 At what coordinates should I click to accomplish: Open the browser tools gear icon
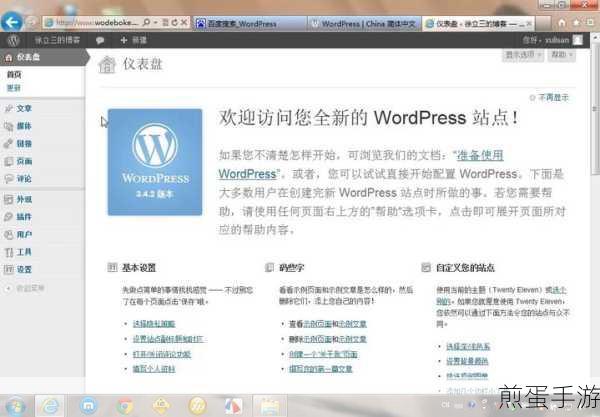[591, 23]
